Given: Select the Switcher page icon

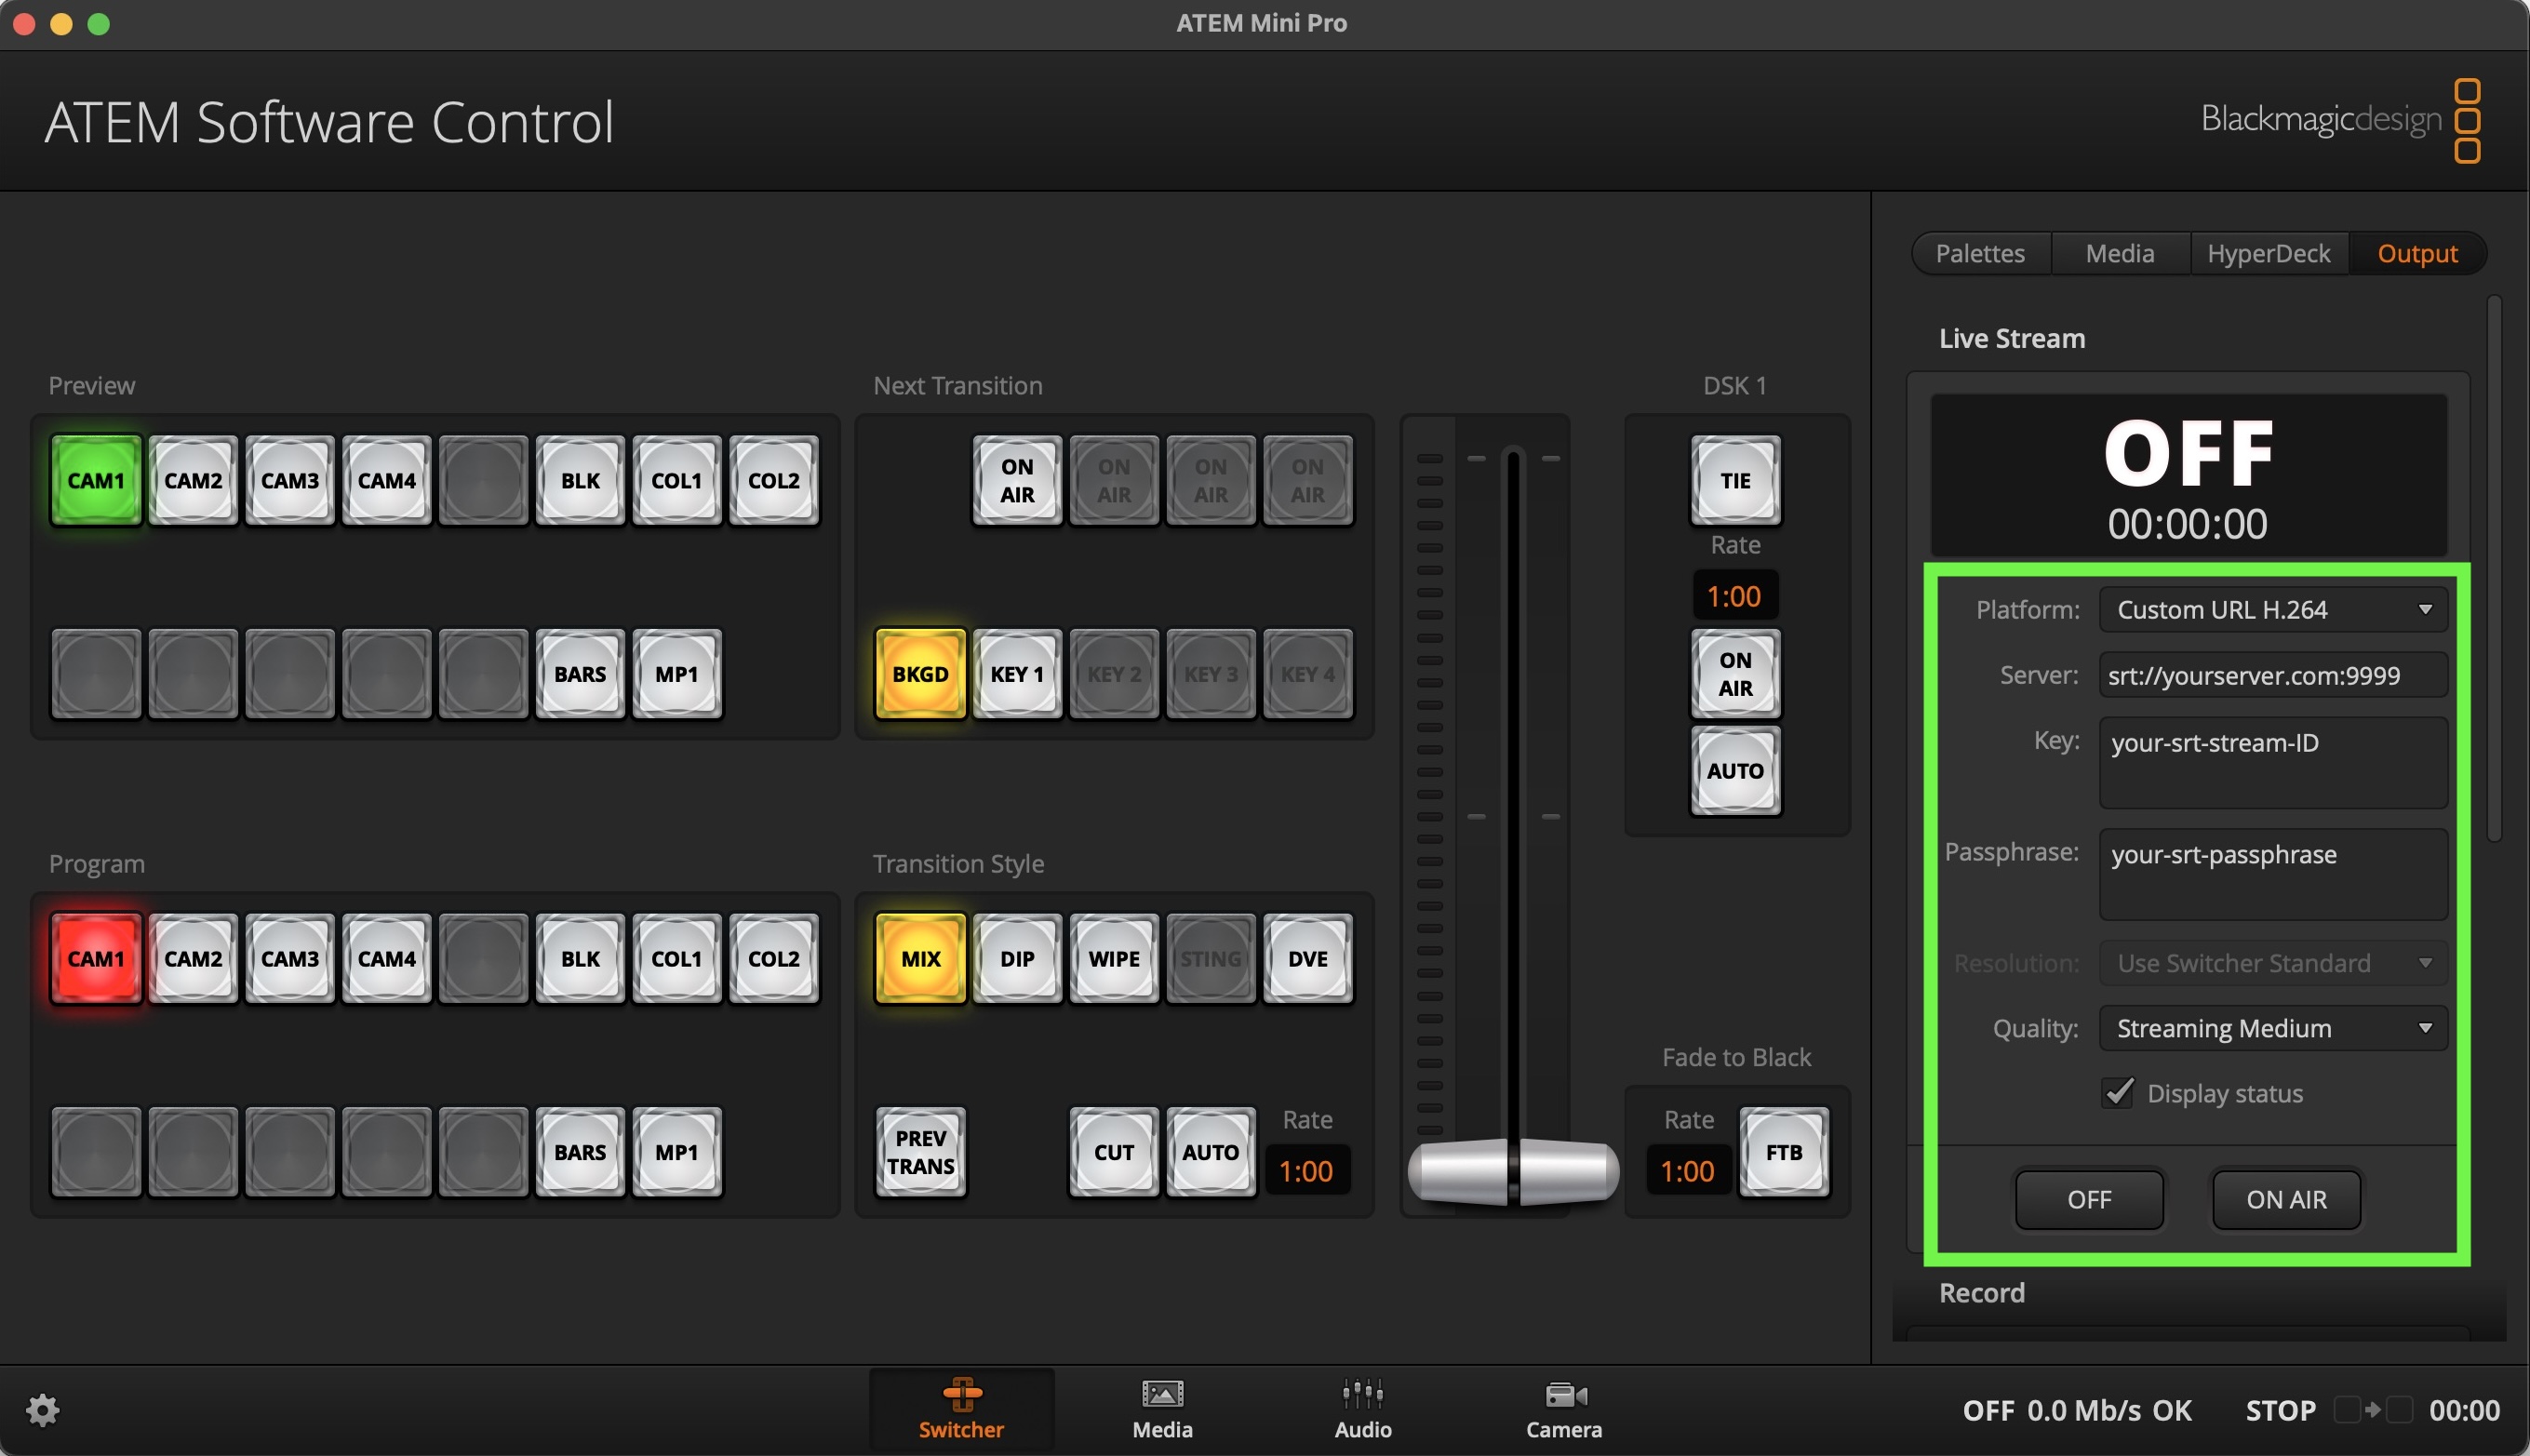Looking at the screenshot, I should [961, 1407].
